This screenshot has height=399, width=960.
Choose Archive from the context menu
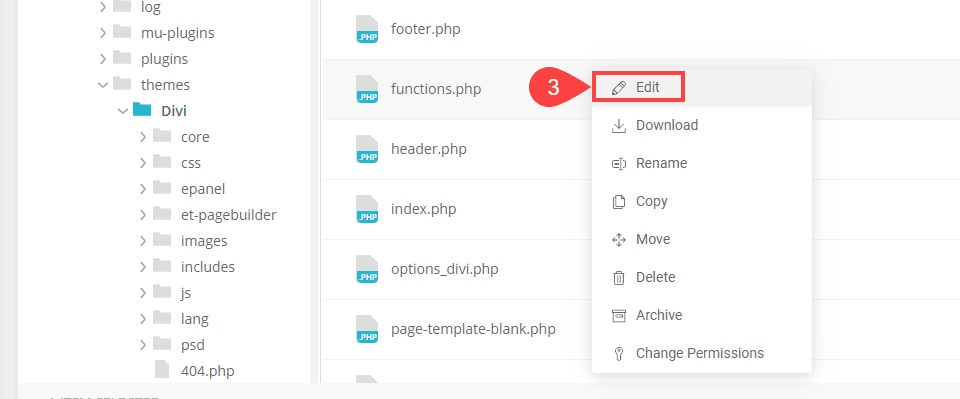pyautogui.click(x=702, y=315)
